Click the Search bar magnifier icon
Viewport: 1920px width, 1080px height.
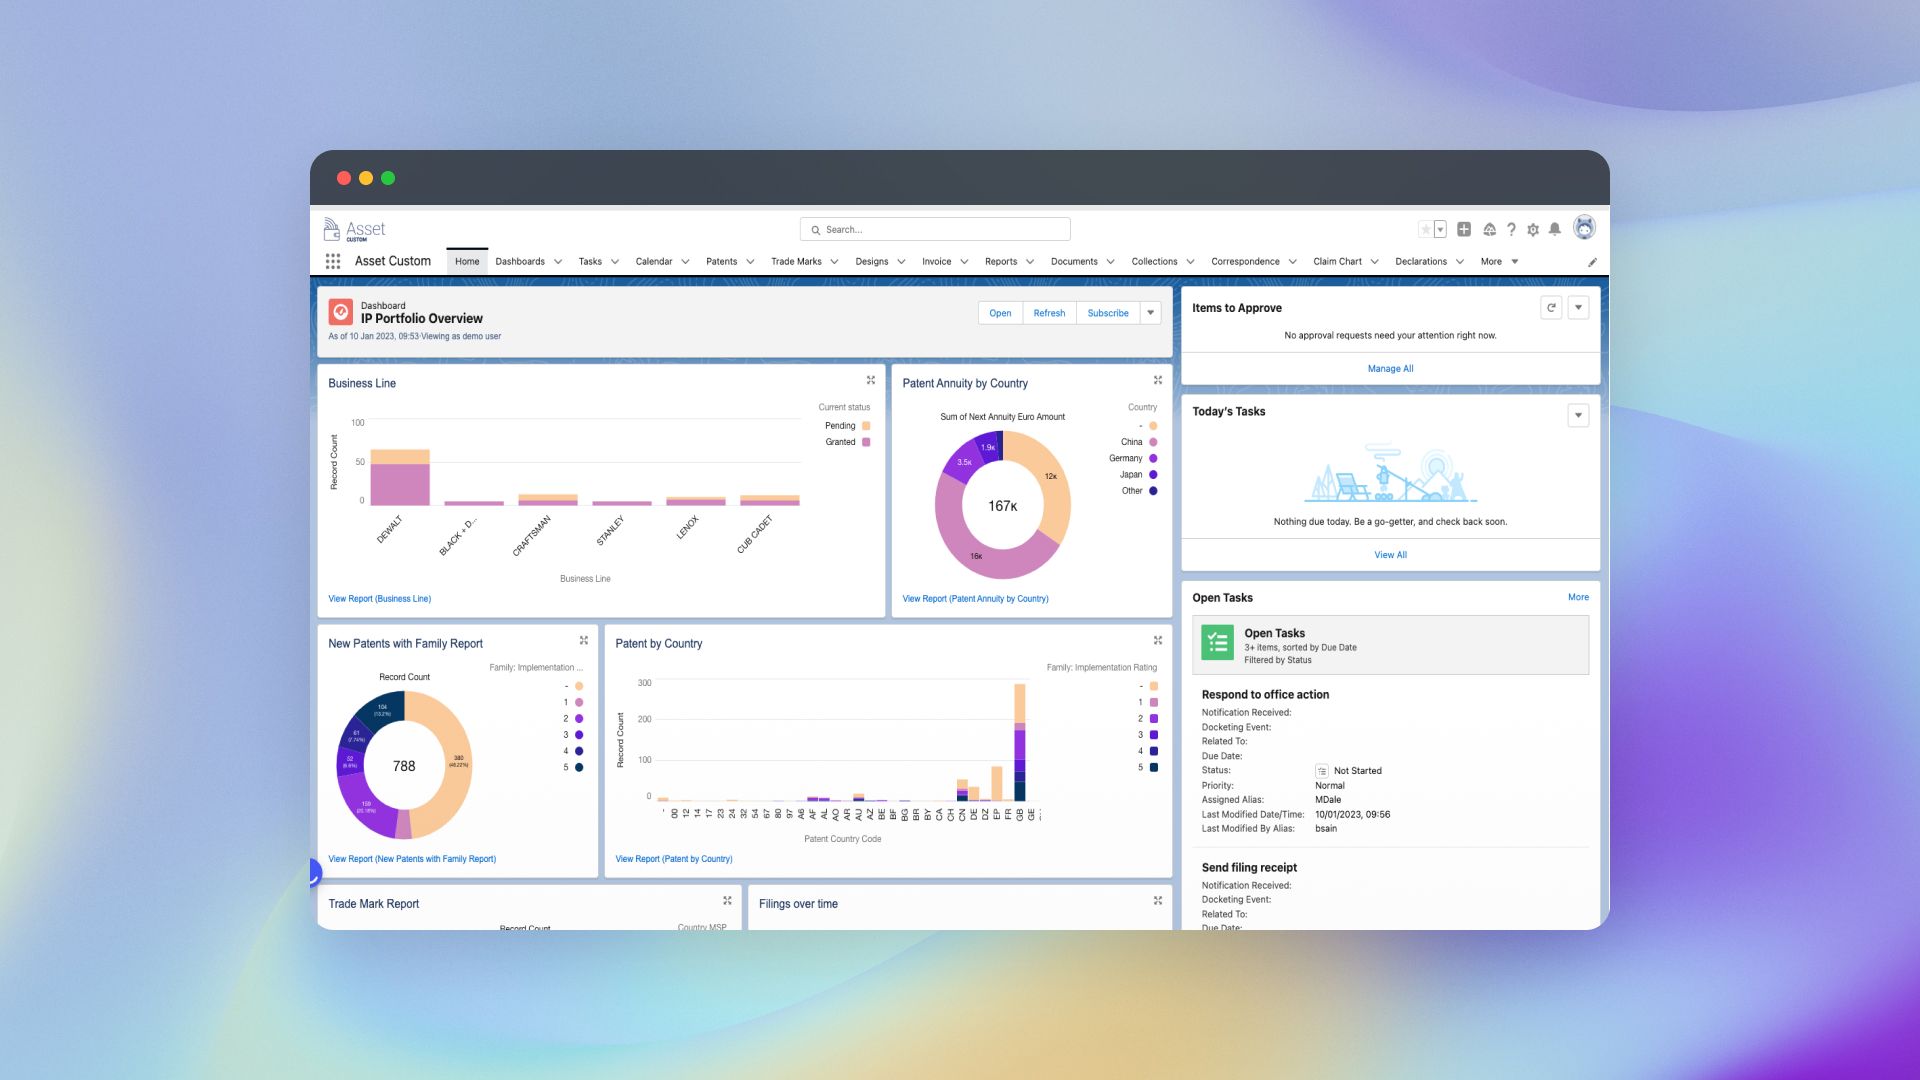pyautogui.click(x=817, y=229)
